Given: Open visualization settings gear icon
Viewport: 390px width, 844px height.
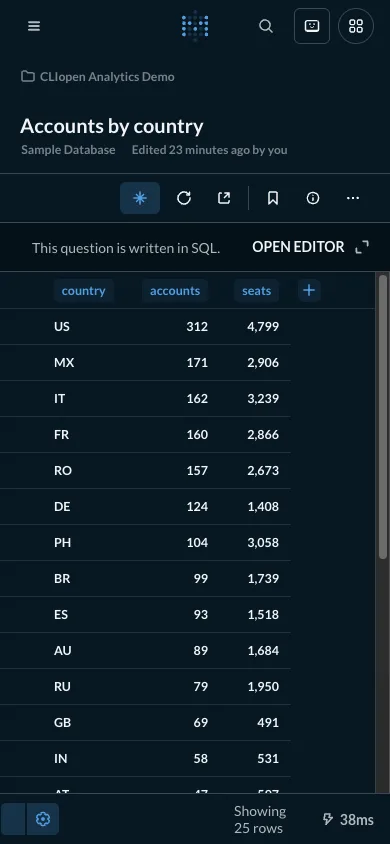Looking at the screenshot, I should coord(42,819).
